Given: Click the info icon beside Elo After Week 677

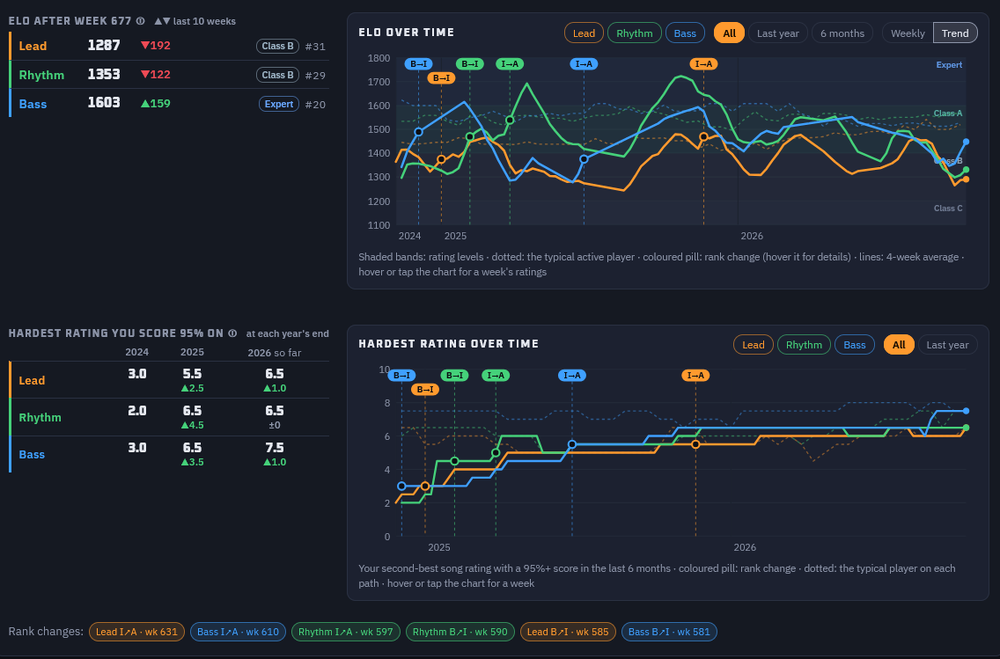Looking at the screenshot, I should click(140, 21).
